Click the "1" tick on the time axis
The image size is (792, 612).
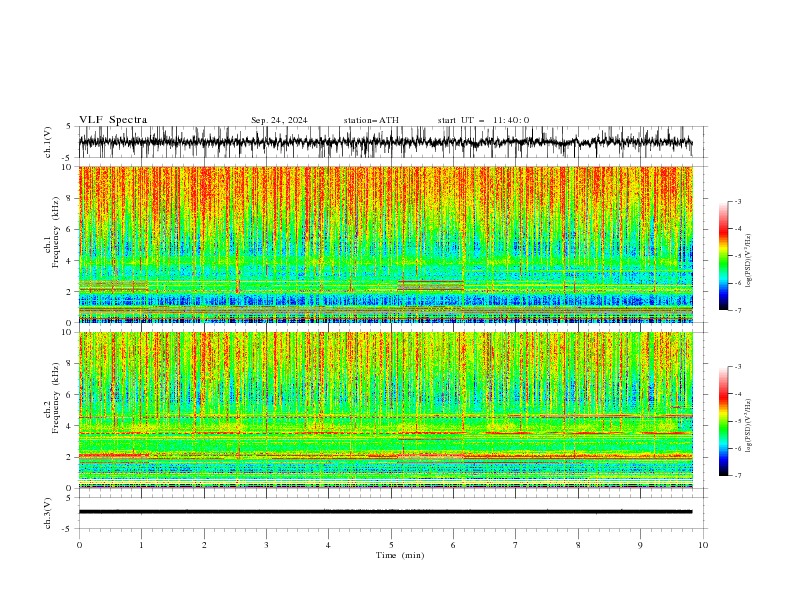click(141, 545)
